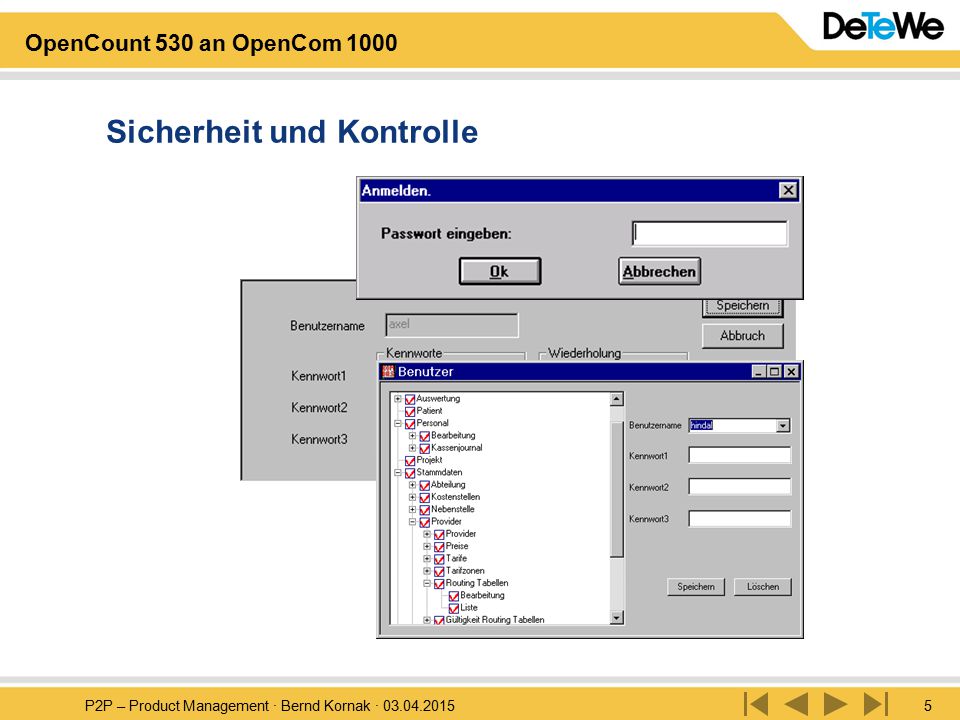Select the Nebenstelle tree label
Image resolution: width=960 pixels, height=720 pixels.
[452, 509]
